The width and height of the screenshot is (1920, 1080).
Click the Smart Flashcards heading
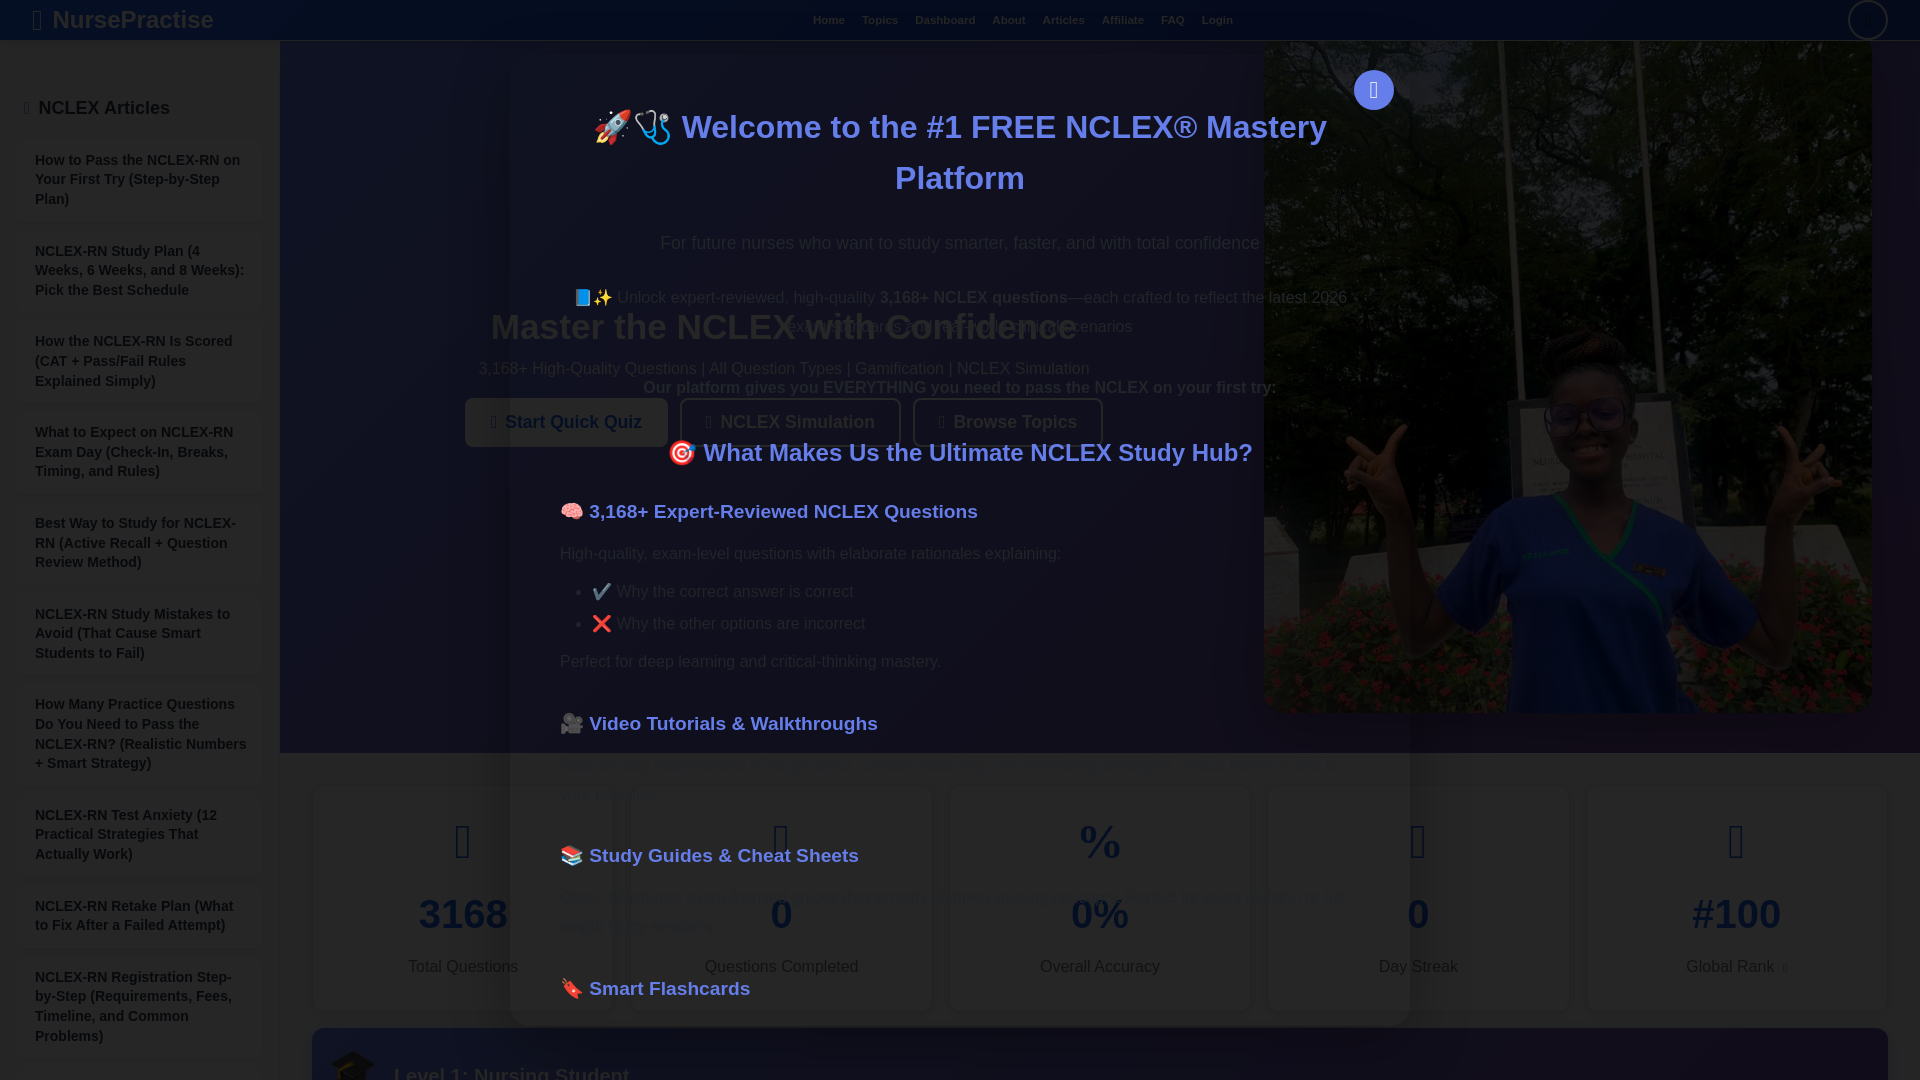click(655, 989)
